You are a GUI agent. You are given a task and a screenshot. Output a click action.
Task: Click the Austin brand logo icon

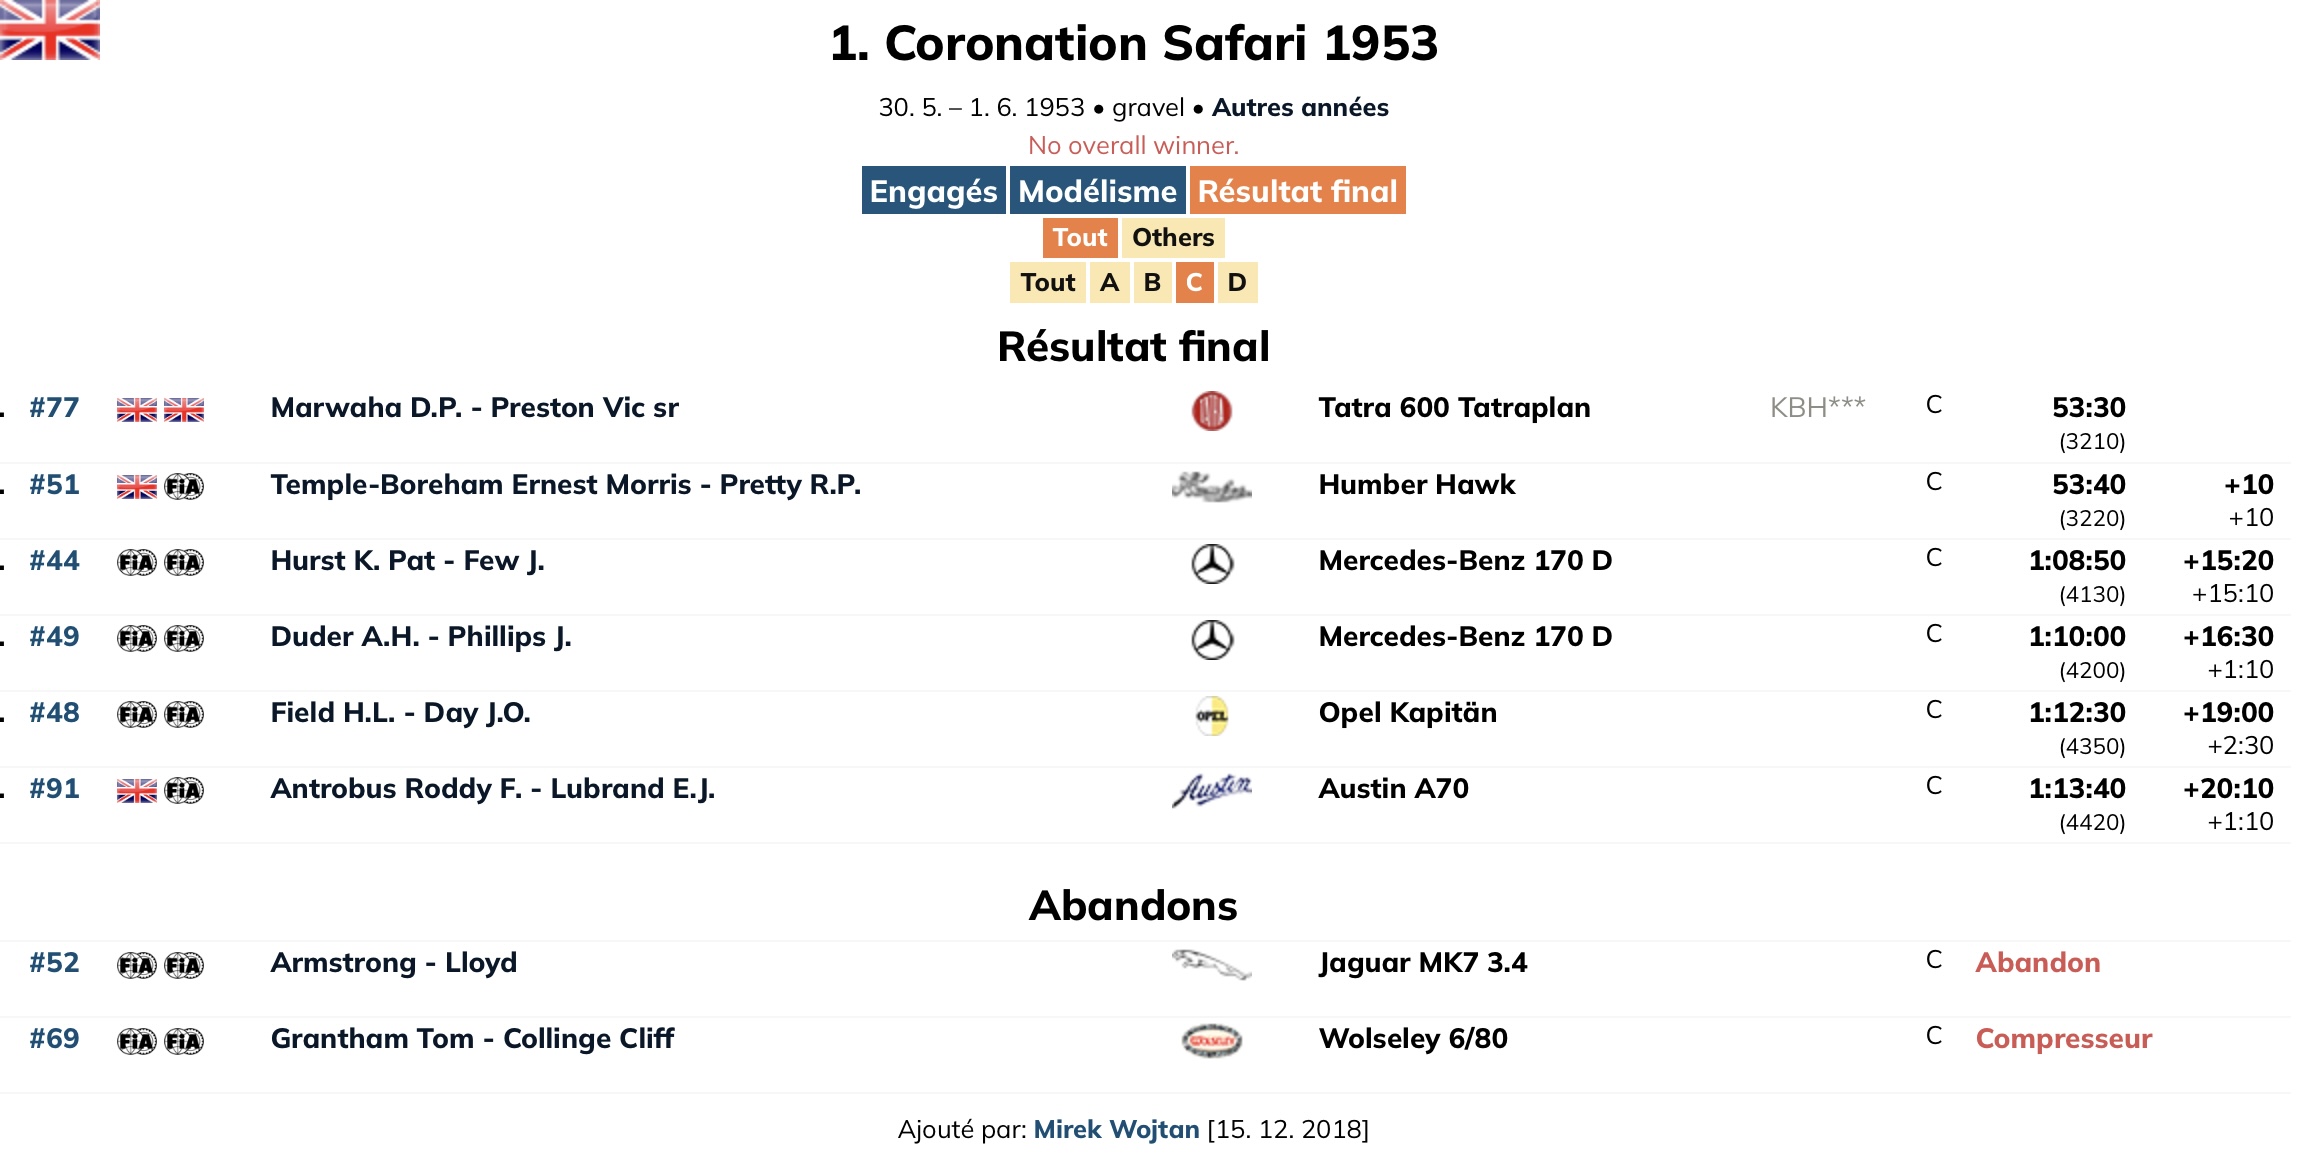[1211, 791]
